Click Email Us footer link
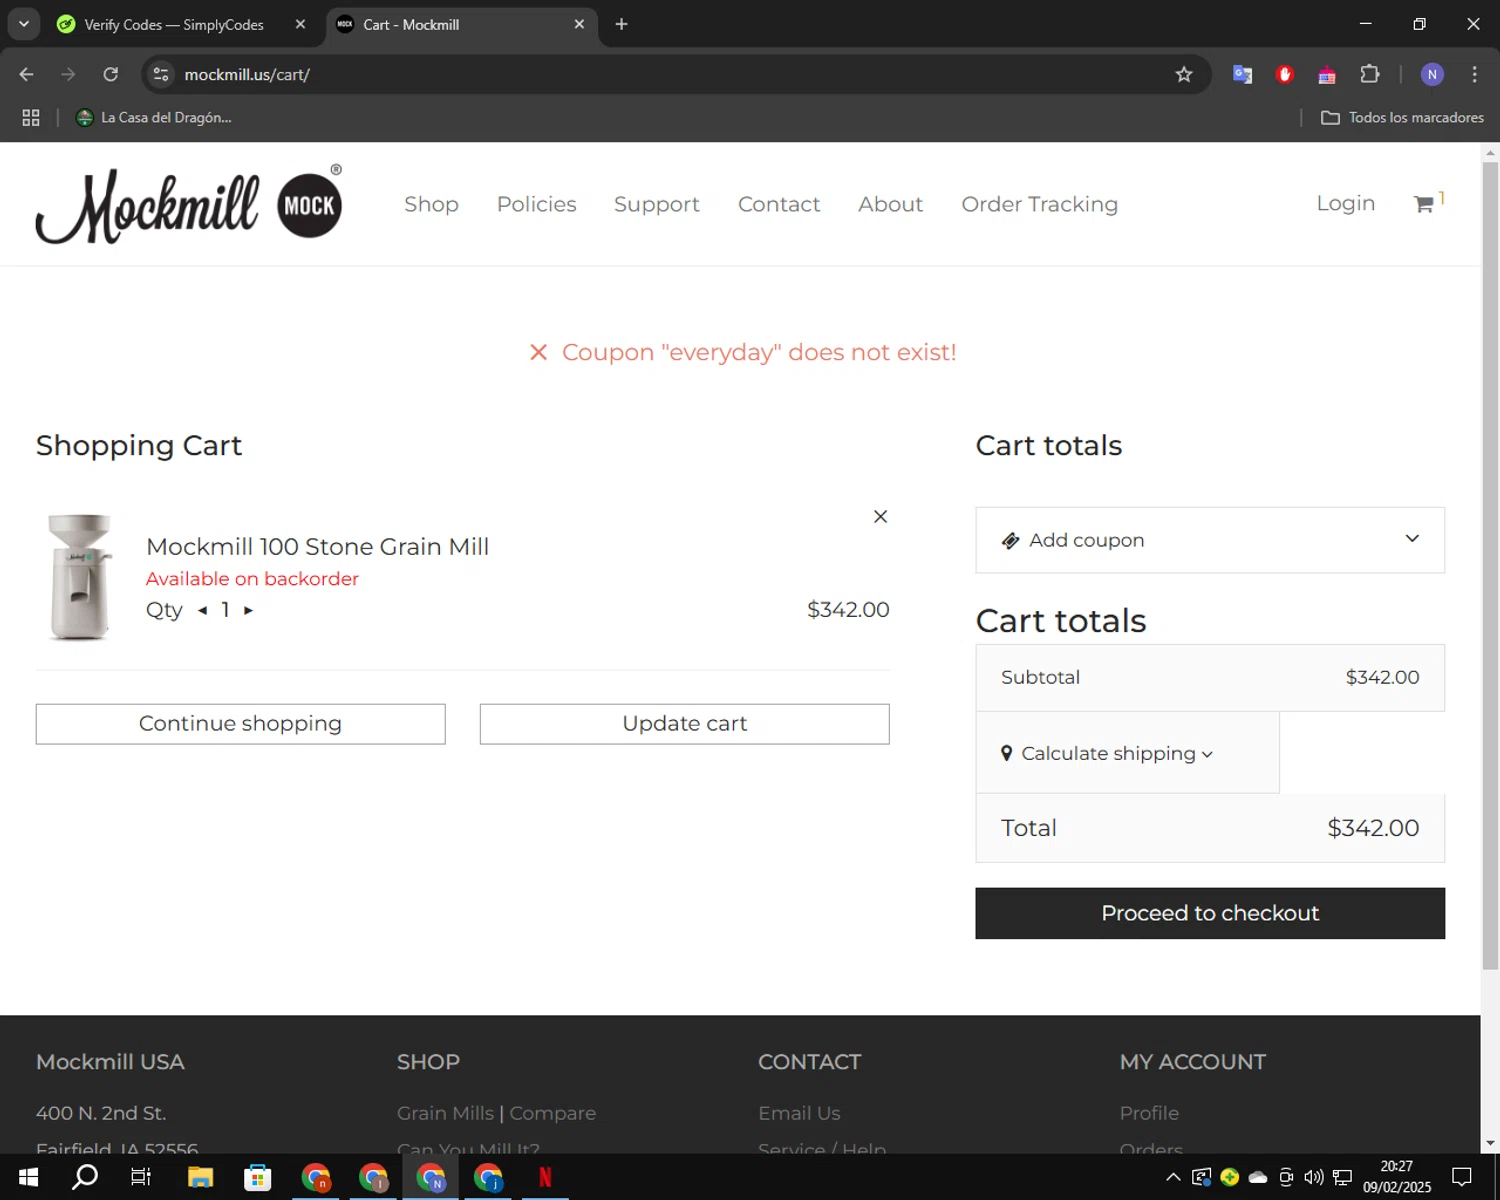Screen dimensions: 1500x1200 (x=799, y=1113)
